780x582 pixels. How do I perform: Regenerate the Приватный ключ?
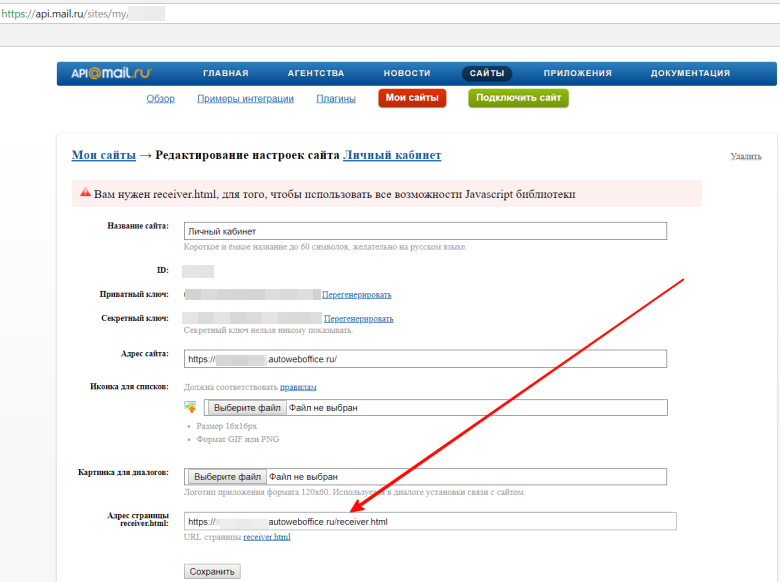tap(357, 295)
